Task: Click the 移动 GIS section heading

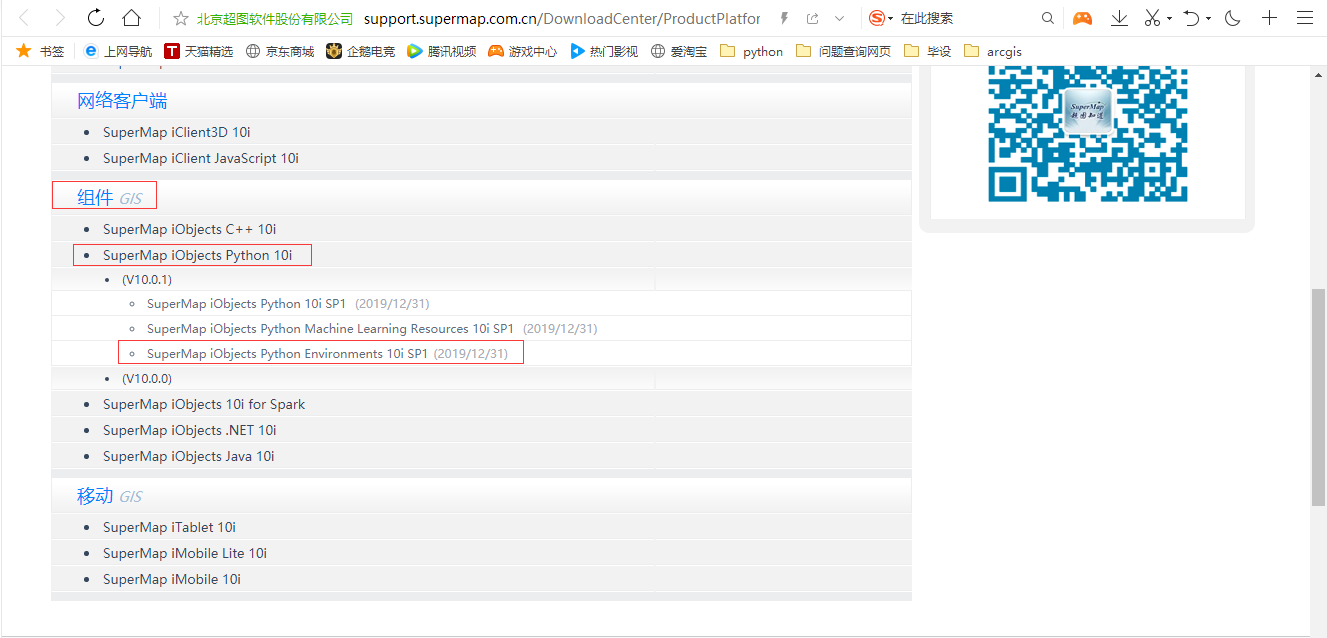Action: pyautogui.click(x=109, y=496)
